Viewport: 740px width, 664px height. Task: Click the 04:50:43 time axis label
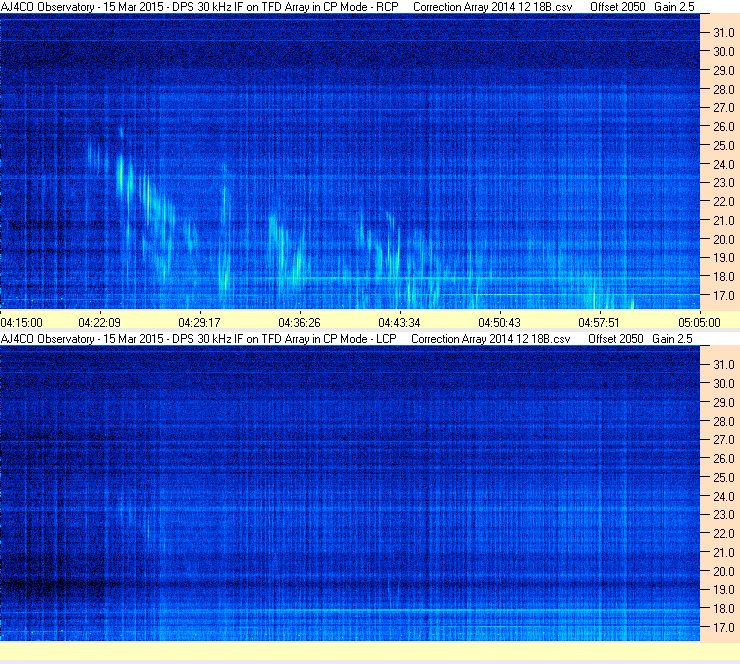coord(500,323)
